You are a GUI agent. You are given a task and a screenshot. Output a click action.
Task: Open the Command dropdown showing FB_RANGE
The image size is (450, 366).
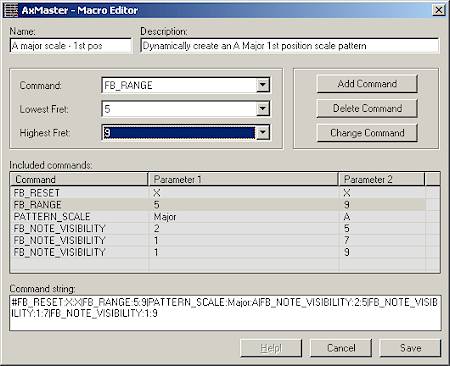[x=263, y=85]
